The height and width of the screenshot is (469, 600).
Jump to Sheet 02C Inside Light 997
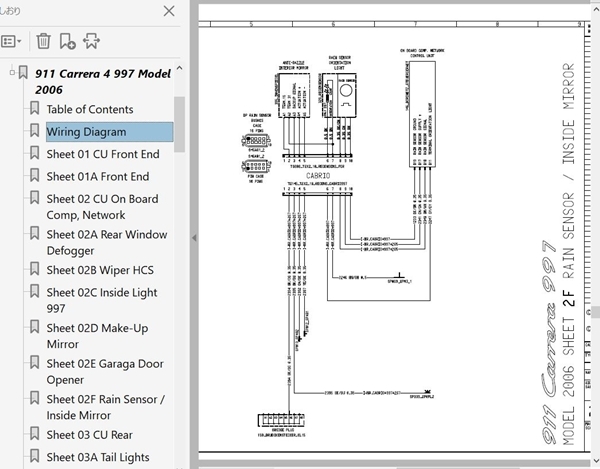coord(102,300)
